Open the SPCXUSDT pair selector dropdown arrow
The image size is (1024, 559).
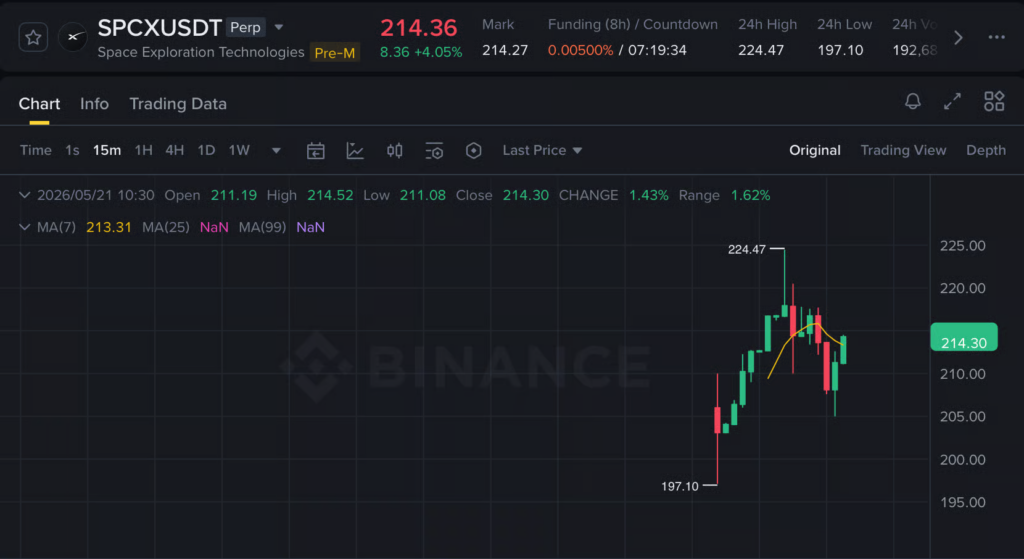click(x=279, y=27)
